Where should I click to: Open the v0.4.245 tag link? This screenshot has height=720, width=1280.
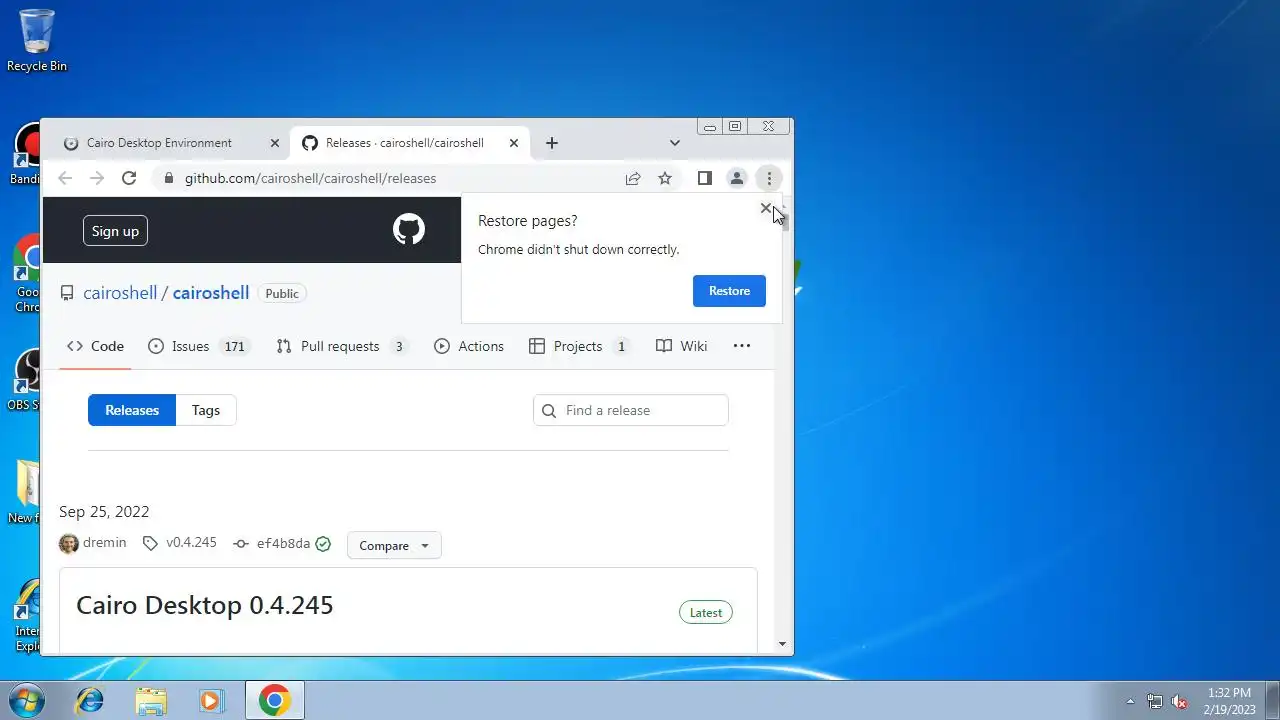(191, 543)
